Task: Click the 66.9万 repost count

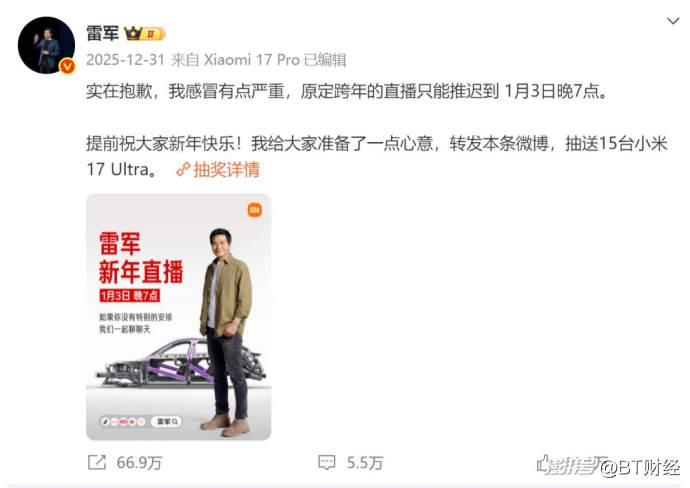Action: point(139,463)
